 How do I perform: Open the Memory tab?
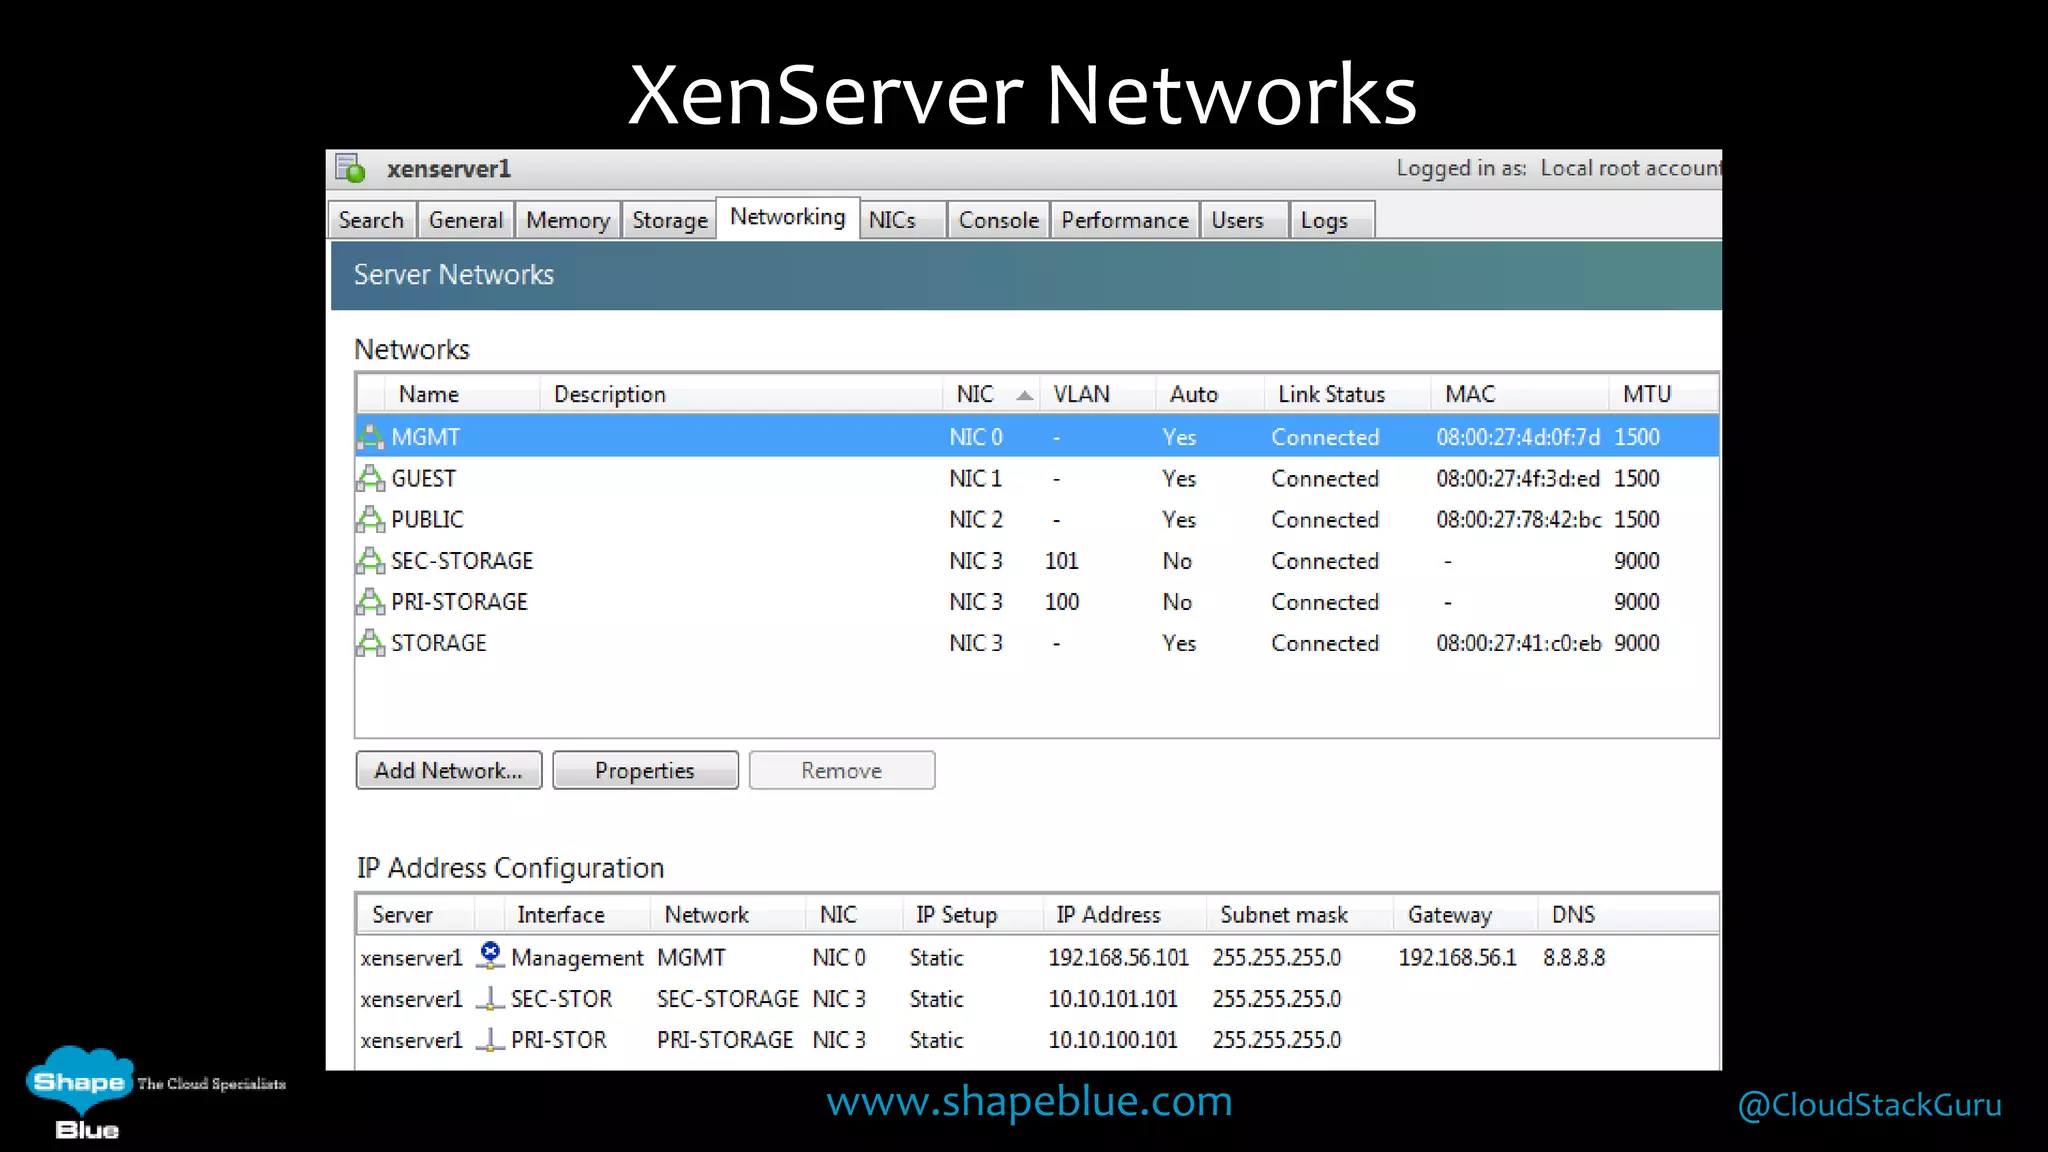(x=568, y=220)
